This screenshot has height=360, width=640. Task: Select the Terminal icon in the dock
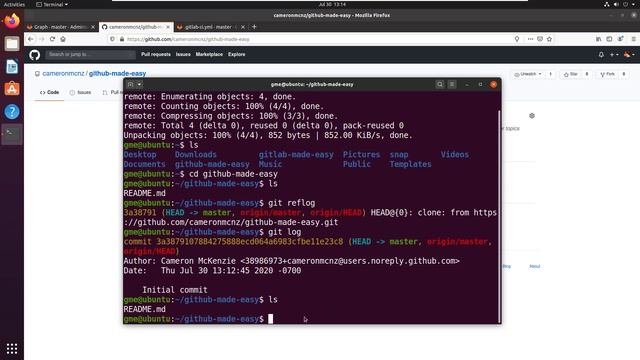click(12, 133)
